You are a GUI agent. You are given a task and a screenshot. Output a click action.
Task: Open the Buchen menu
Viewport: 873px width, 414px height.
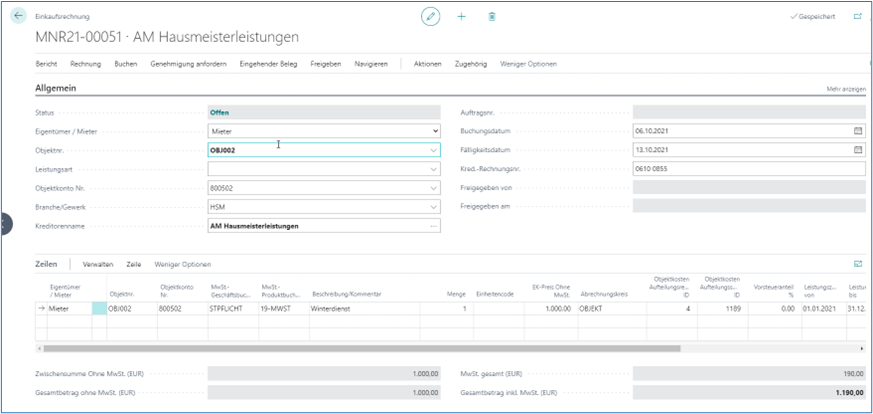click(x=125, y=64)
